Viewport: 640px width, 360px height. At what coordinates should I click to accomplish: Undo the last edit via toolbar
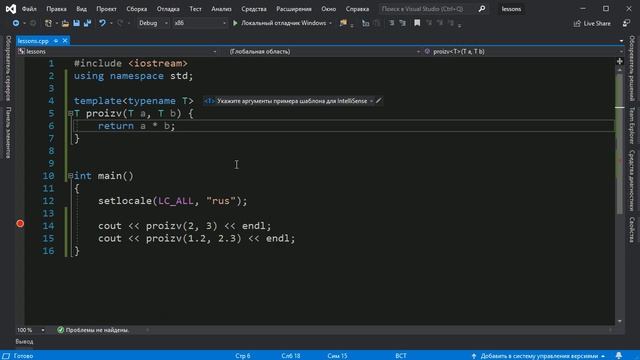click(102, 23)
